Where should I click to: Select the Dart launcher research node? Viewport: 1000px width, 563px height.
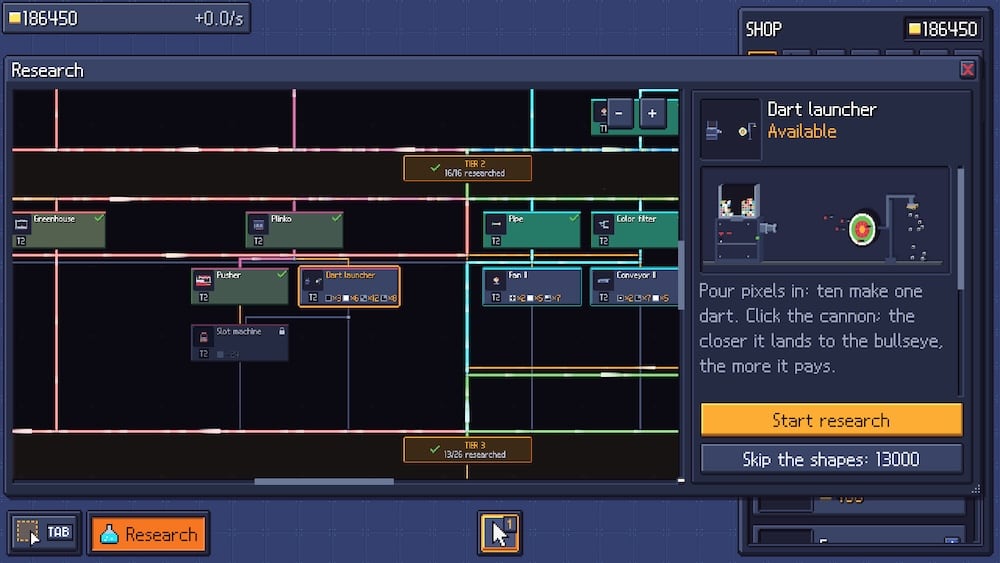pyautogui.click(x=349, y=286)
